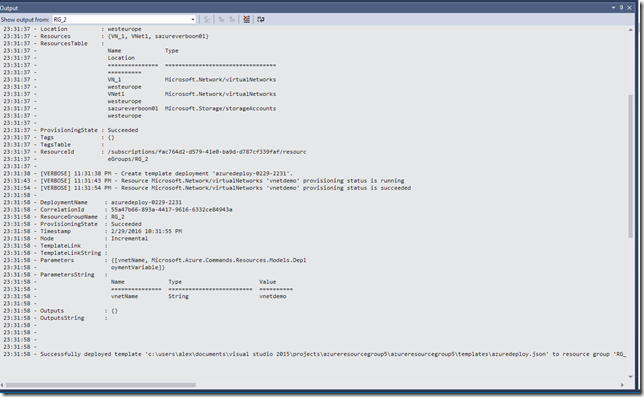This screenshot has height=397, width=644.
Task: Open the Show output from combo box
Action: click(x=124, y=19)
